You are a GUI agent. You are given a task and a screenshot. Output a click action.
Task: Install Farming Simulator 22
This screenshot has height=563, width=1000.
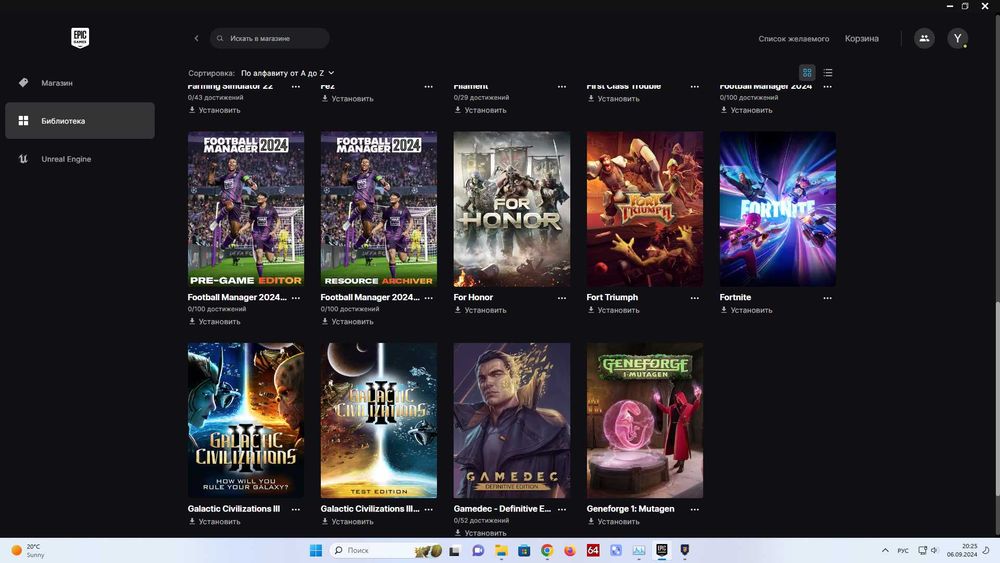214,110
